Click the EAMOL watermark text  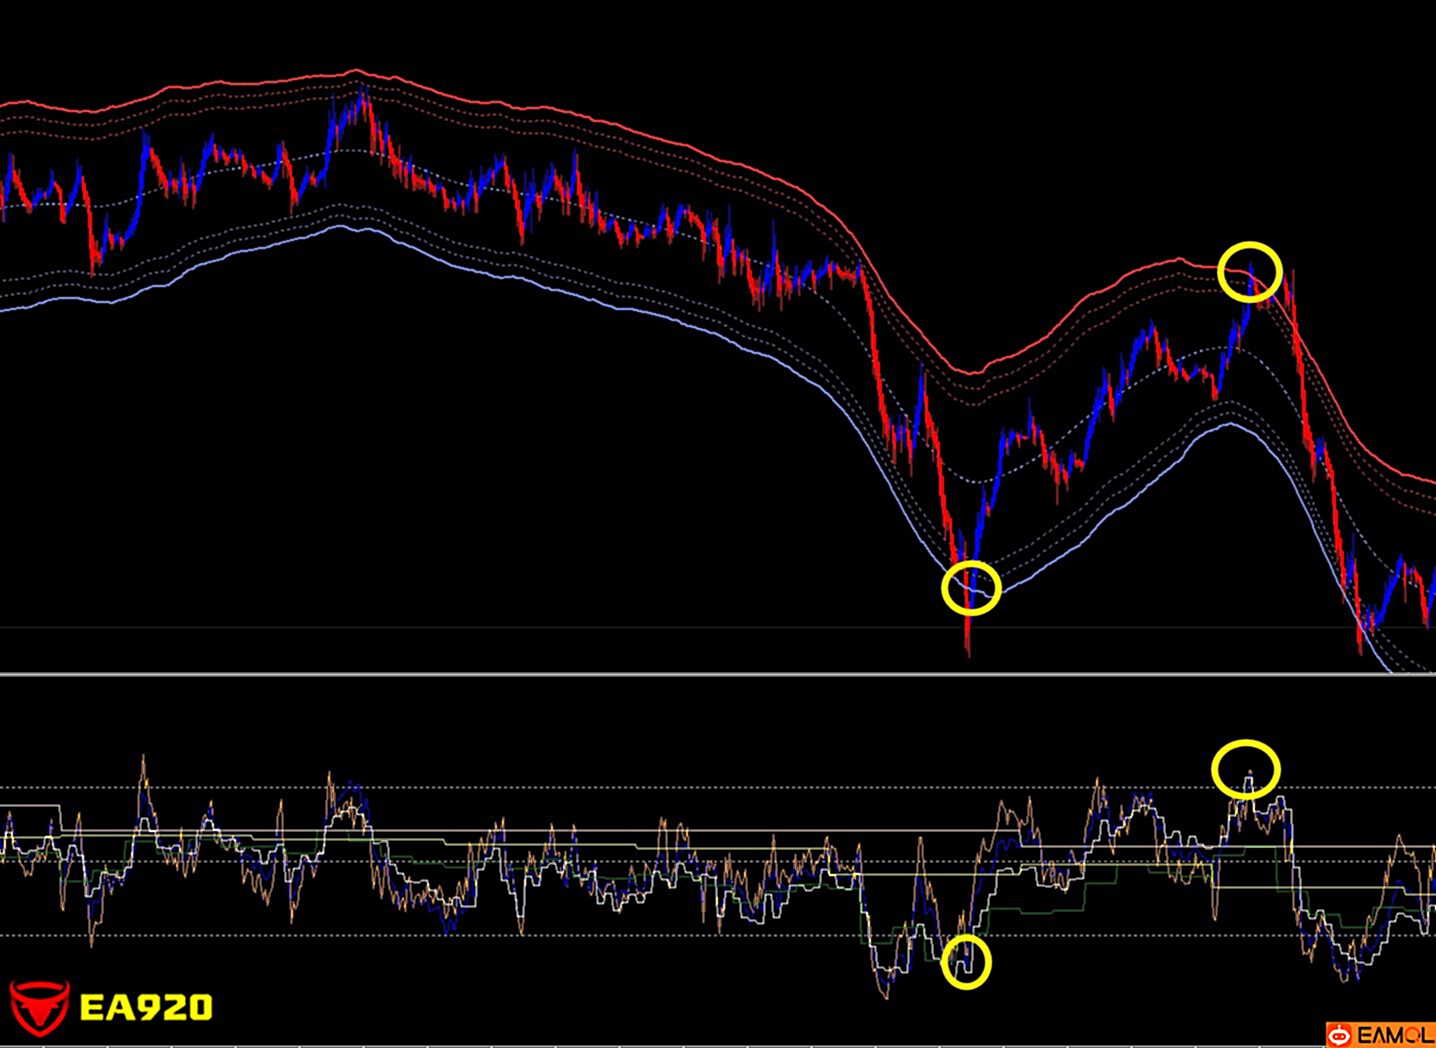(x=1392, y=1036)
